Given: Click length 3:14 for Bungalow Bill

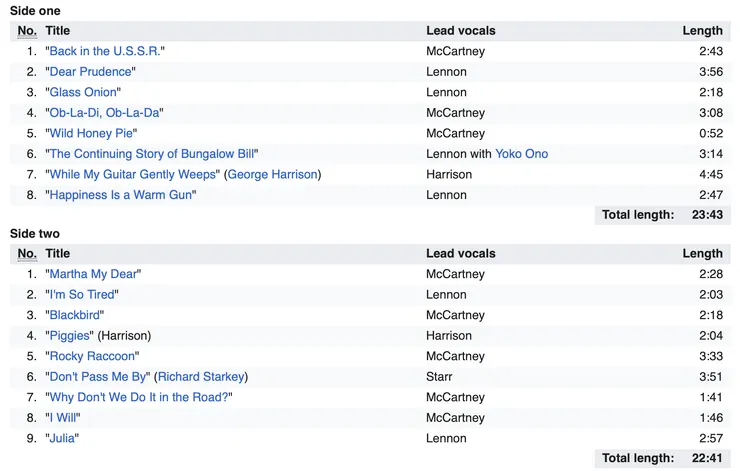Looking at the screenshot, I should 711,154.
